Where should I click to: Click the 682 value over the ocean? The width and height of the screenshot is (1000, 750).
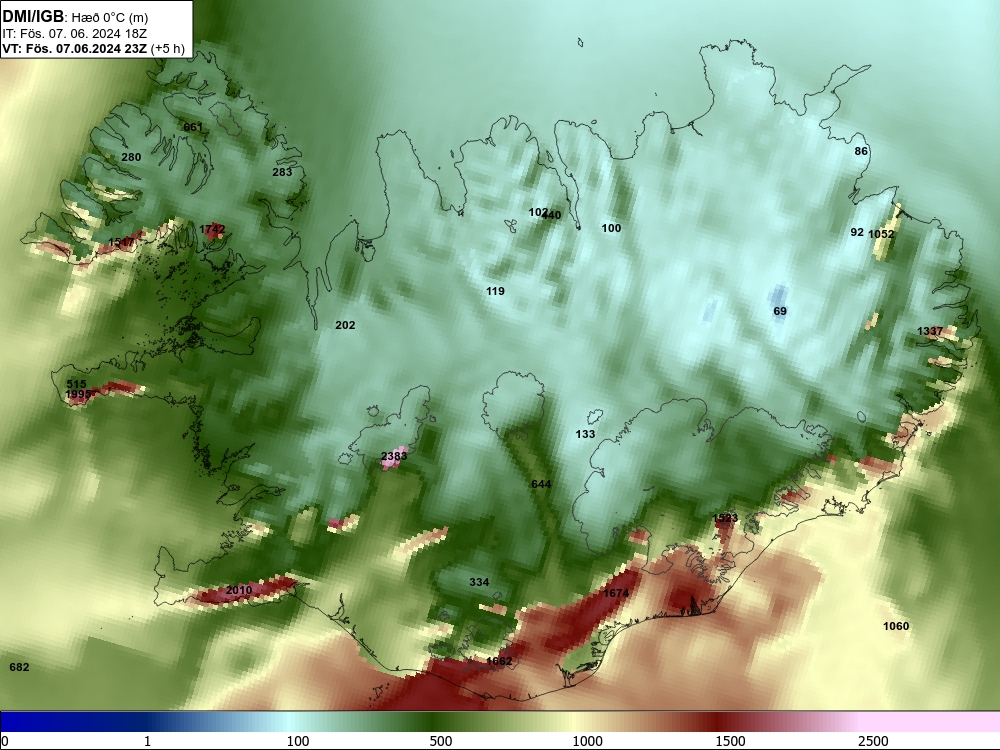tap(19, 667)
